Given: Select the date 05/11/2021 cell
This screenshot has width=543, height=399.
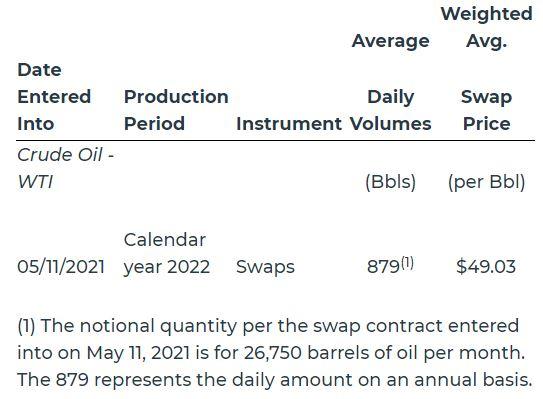Looking at the screenshot, I should click(61, 267).
